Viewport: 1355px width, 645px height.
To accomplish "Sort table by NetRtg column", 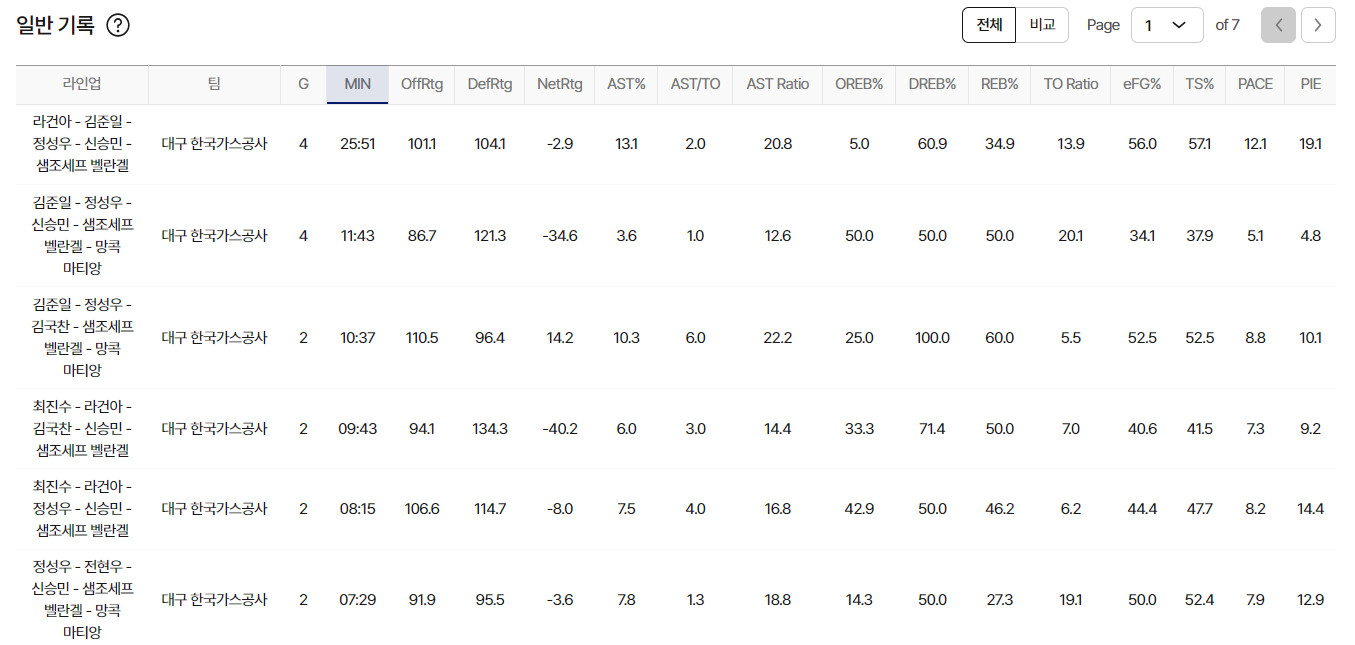I will coord(559,85).
